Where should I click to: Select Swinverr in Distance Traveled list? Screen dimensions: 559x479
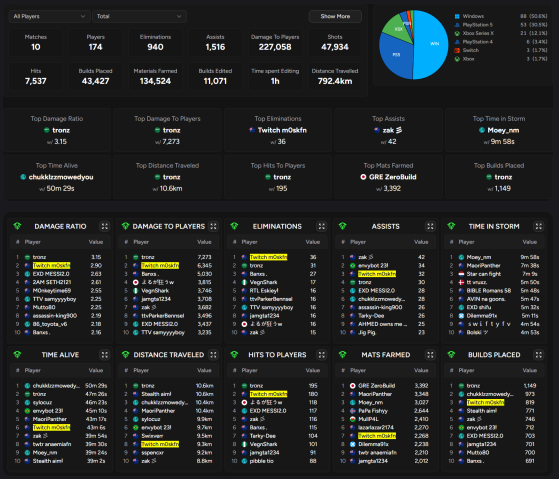coord(152,436)
